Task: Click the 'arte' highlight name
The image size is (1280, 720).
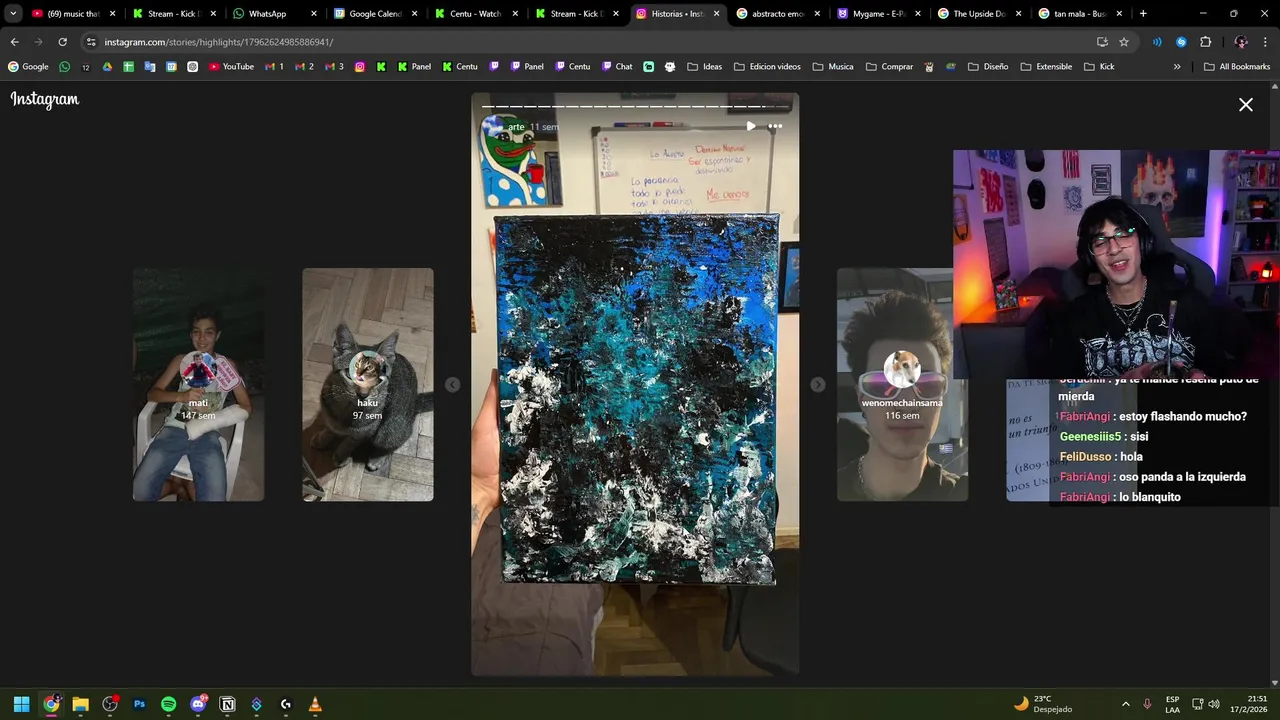Action: click(x=516, y=127)
